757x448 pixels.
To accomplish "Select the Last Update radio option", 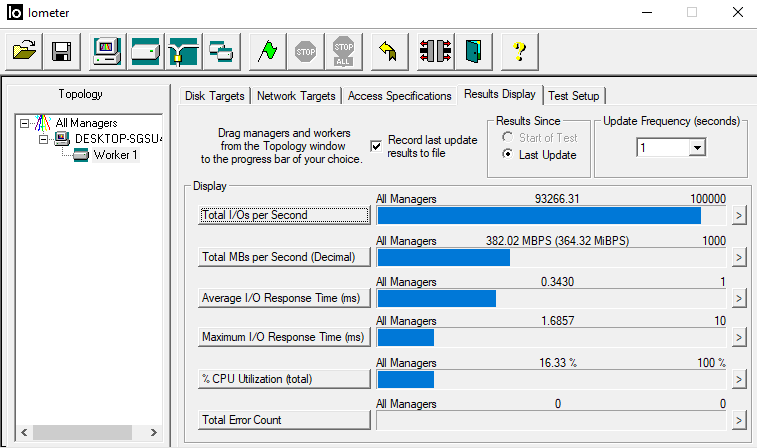I will (x=509, y=155).
